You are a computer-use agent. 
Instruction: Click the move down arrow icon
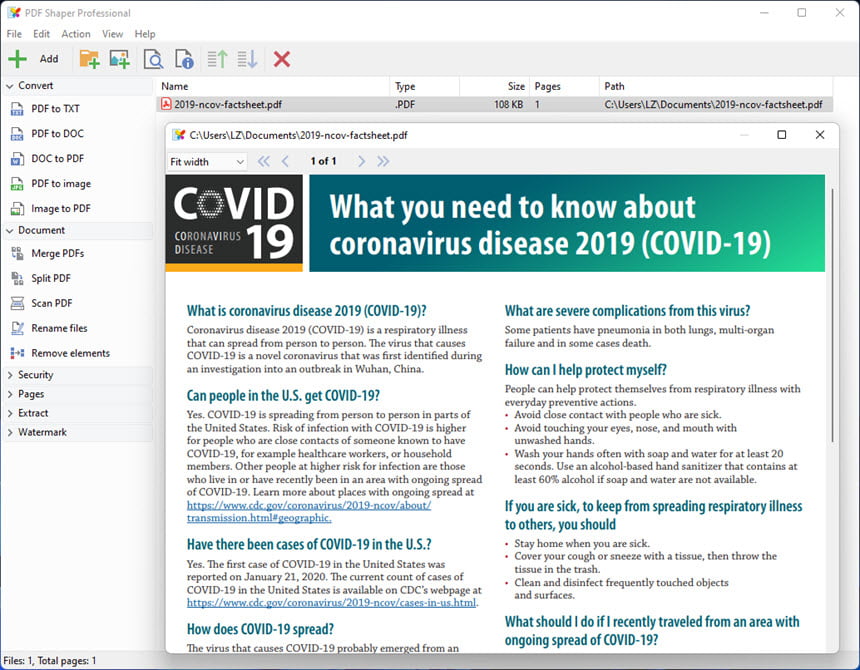click(247, 59)
